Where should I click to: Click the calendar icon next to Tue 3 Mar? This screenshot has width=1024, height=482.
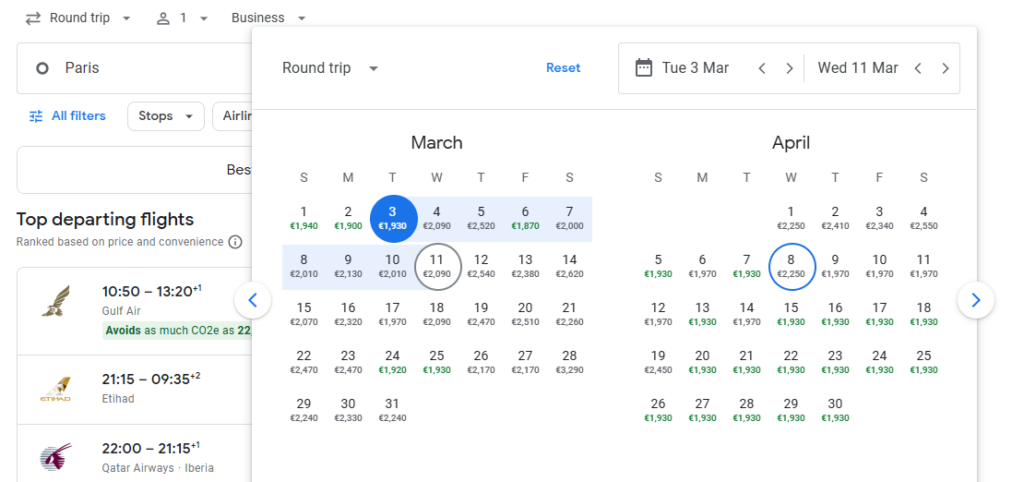click(644, 68)
